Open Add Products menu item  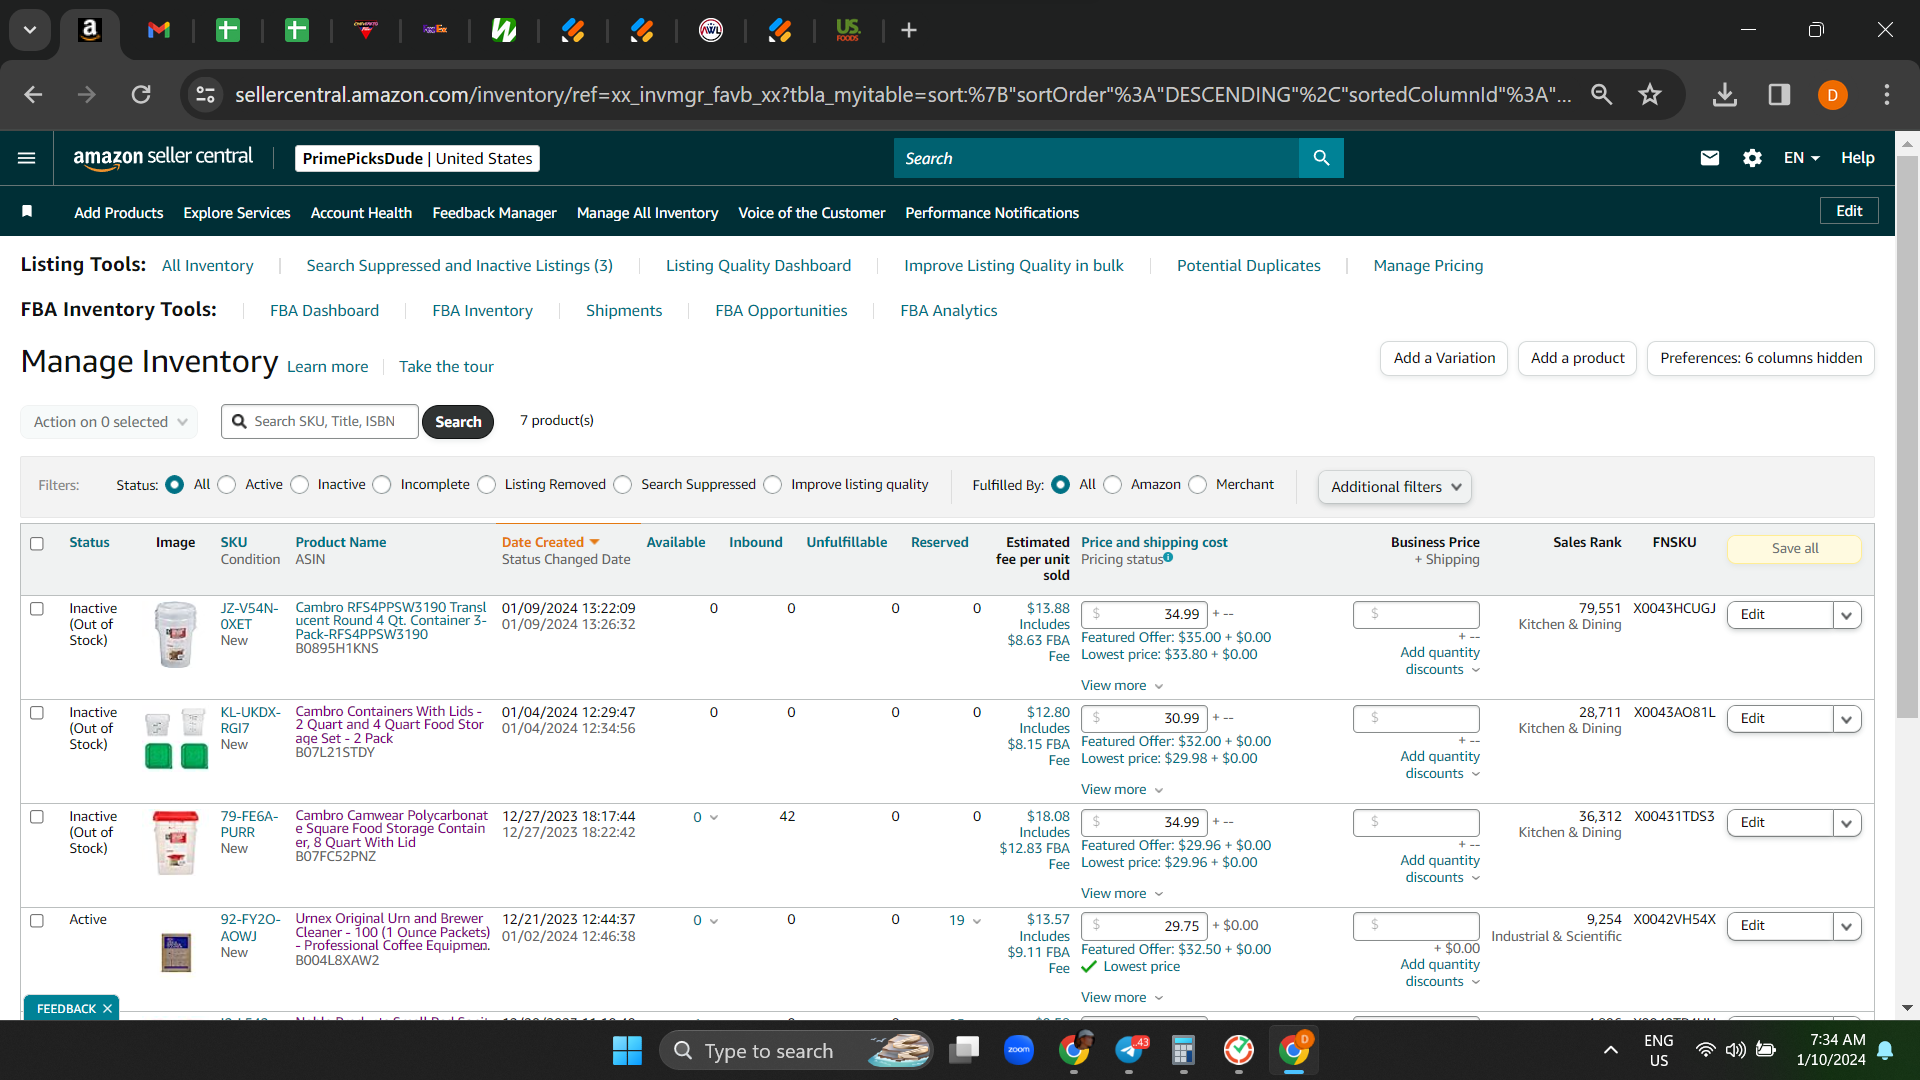coord(119,213)
